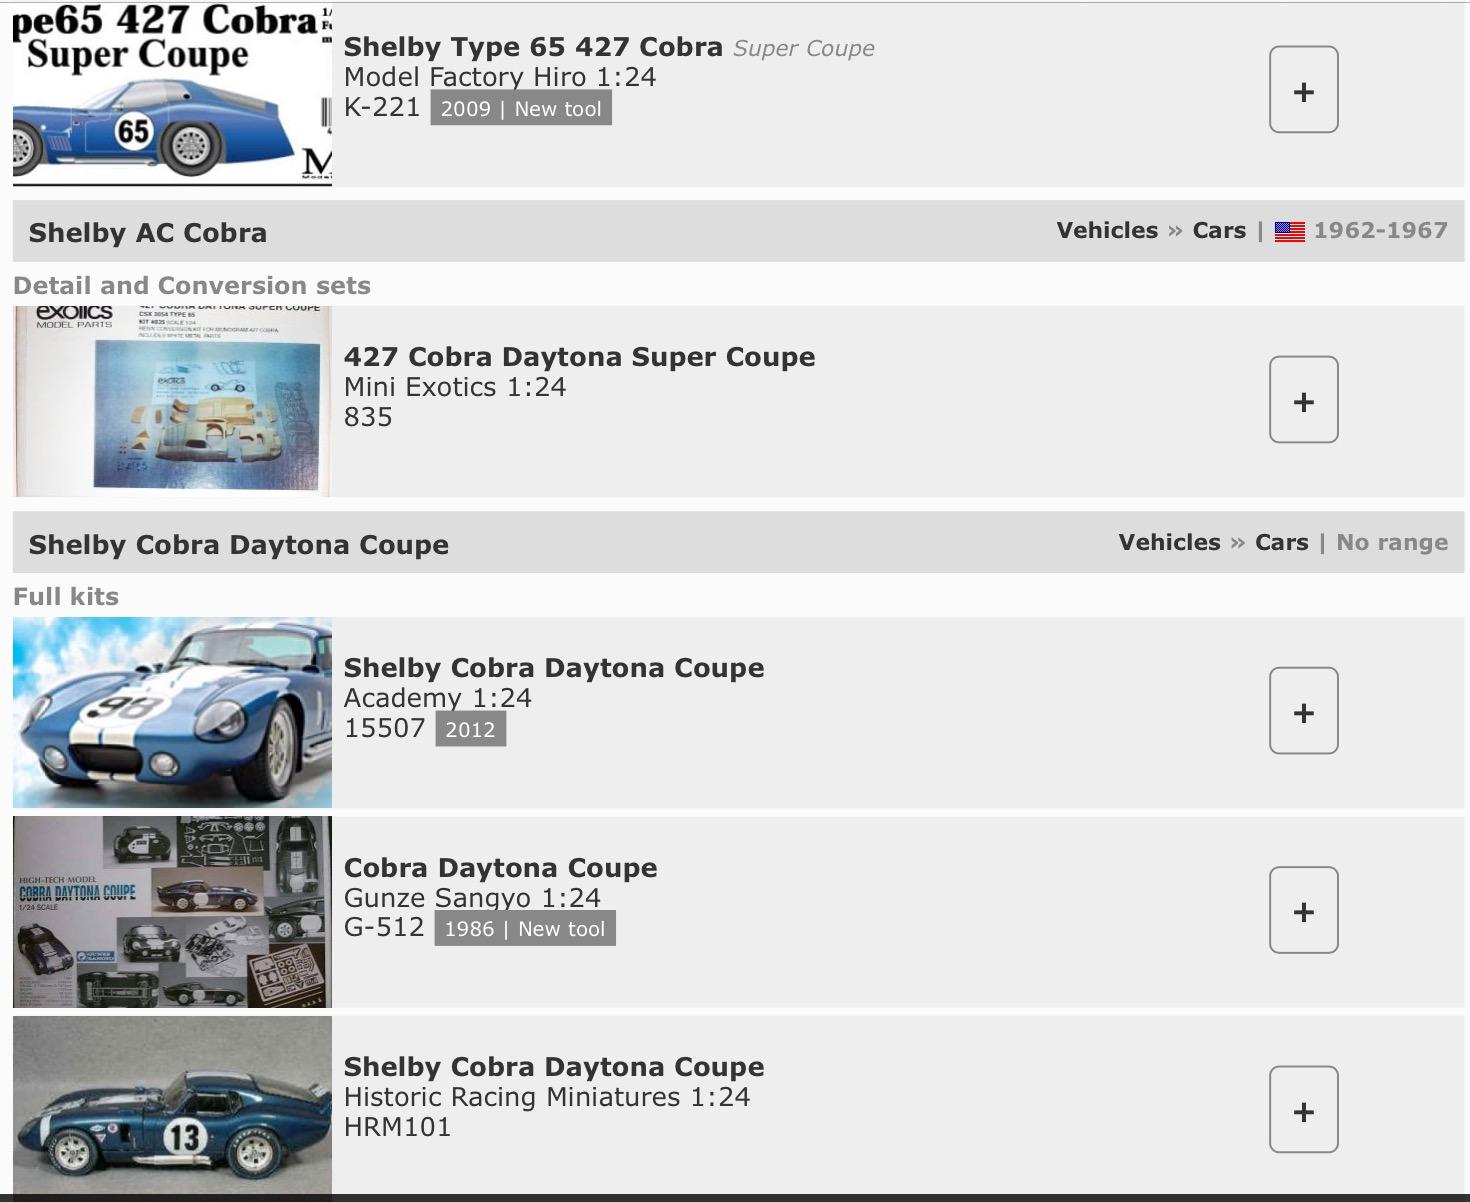Click Vehicles link in Daytona Coupe header
Image resolution: width=1470 pixels, height=1202 pixels.
1168,543
